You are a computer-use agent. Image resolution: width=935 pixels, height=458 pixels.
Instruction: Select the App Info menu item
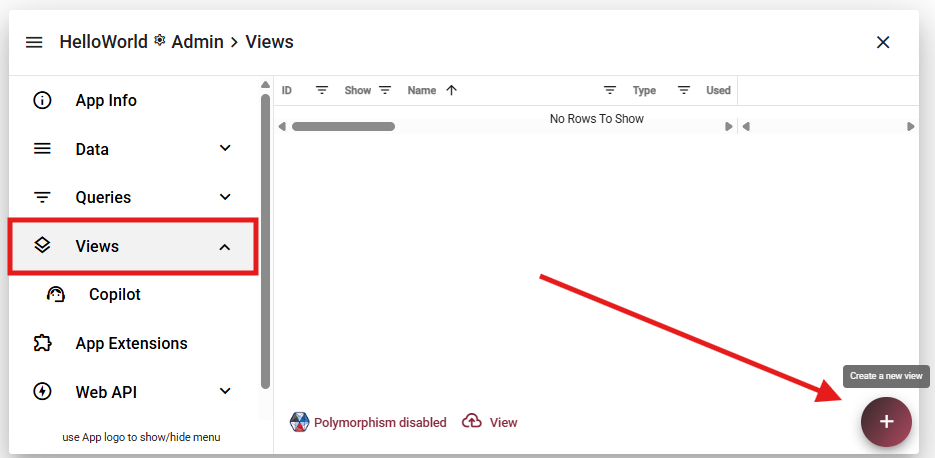point(106,100)
